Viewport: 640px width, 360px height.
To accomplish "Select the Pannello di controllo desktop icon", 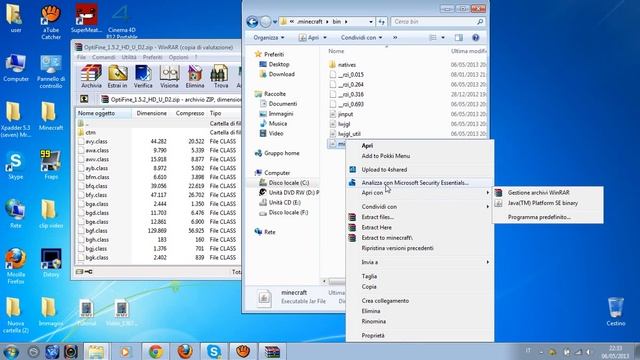I will 51,71.
